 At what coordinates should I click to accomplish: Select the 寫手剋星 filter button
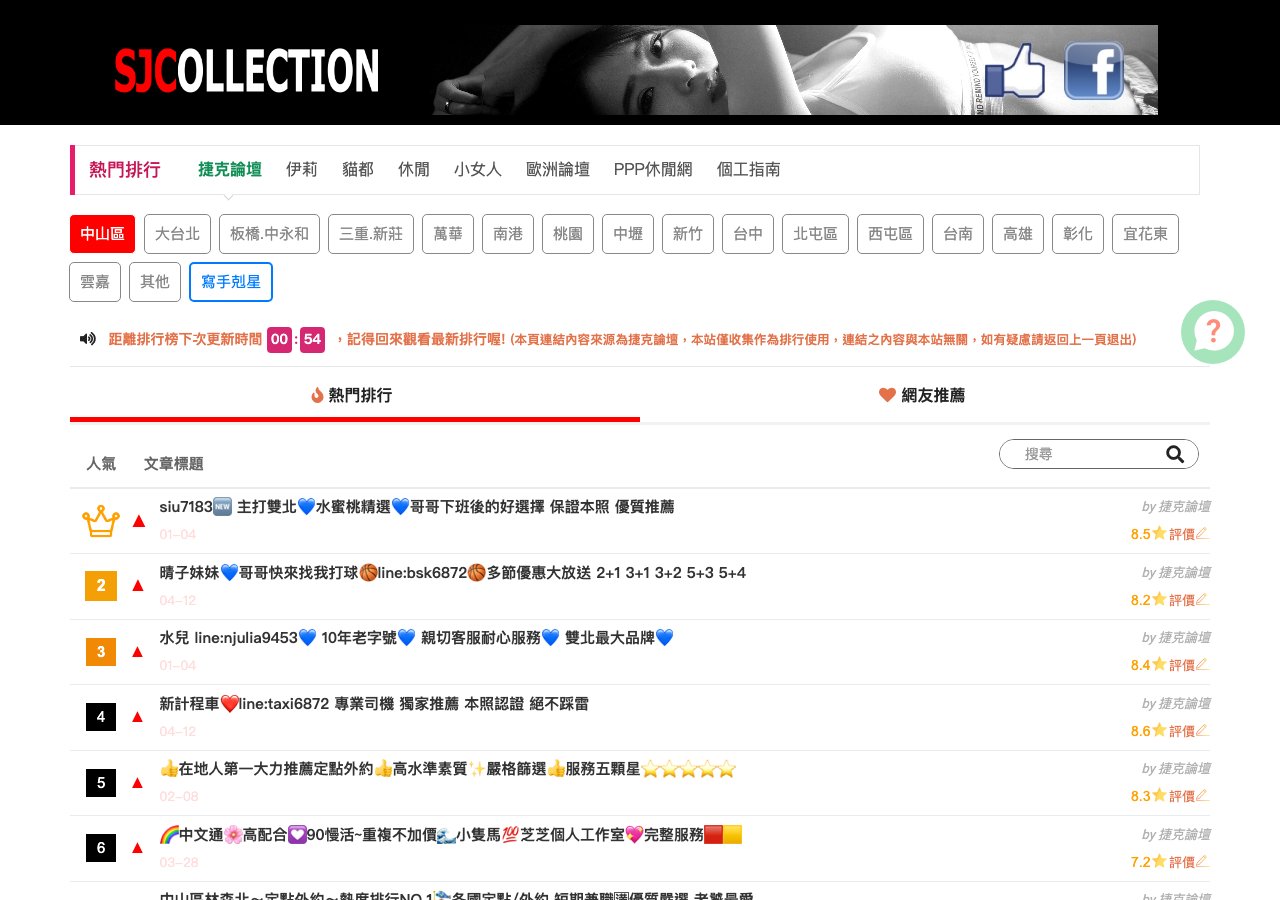point(230,282)
